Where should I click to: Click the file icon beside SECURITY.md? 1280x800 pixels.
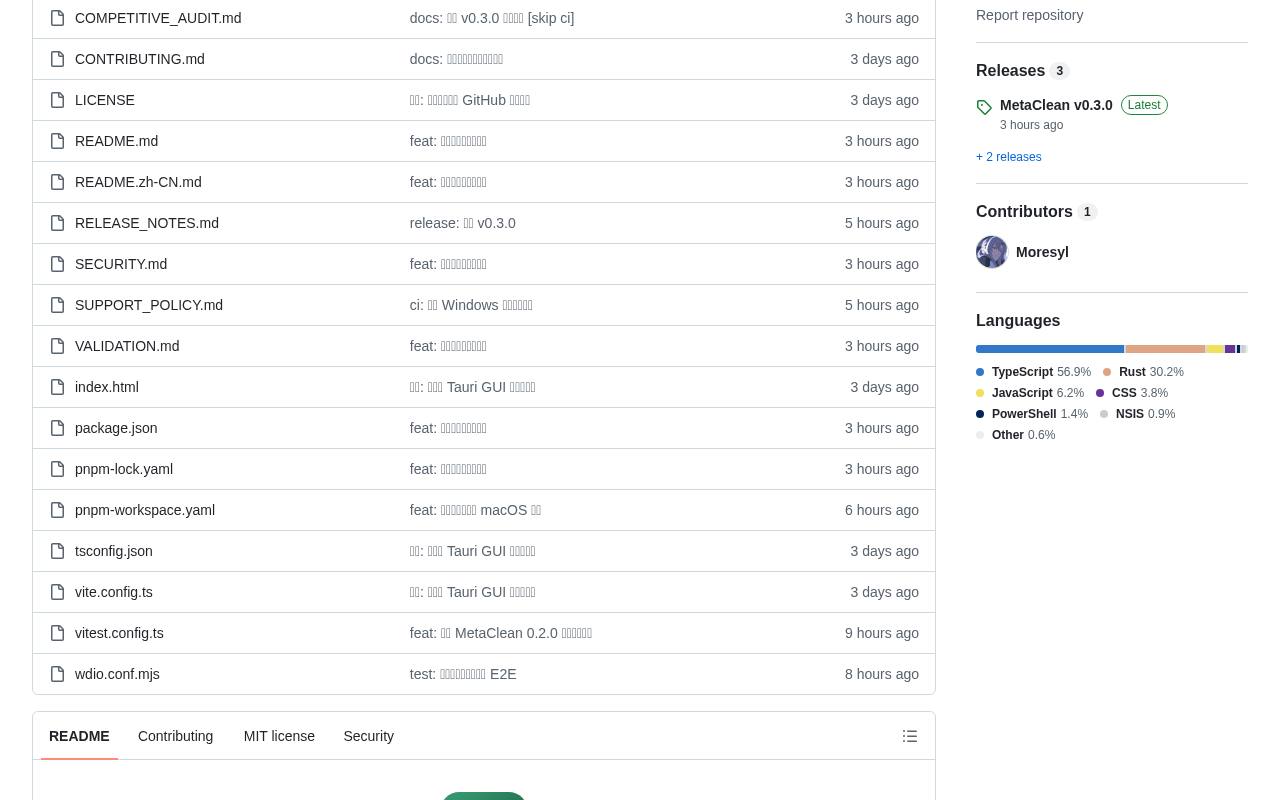(x=57, y=264)
